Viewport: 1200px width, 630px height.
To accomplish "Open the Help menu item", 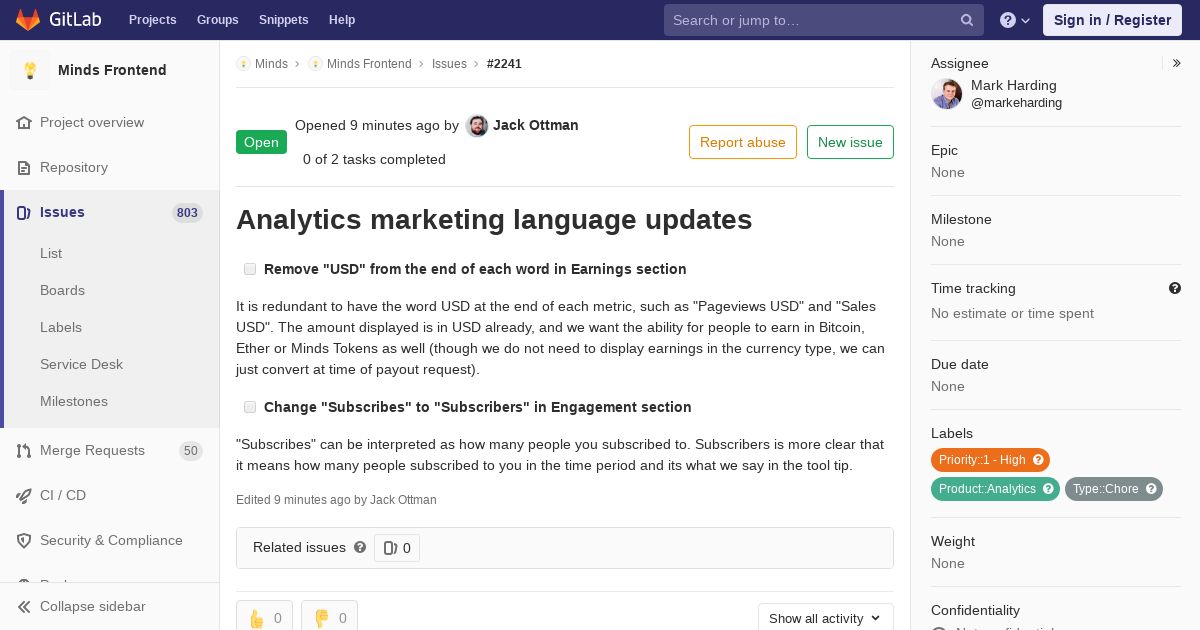I will click(342, 20).
